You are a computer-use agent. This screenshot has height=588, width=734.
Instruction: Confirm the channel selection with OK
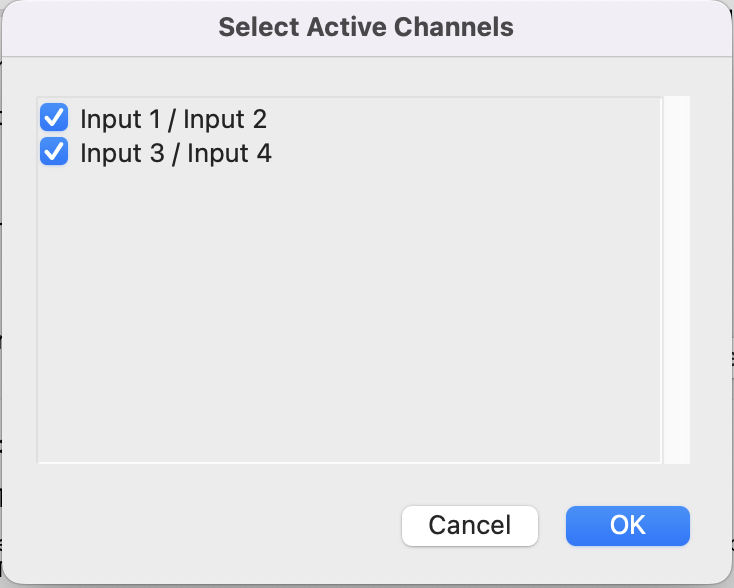(627, 525)
